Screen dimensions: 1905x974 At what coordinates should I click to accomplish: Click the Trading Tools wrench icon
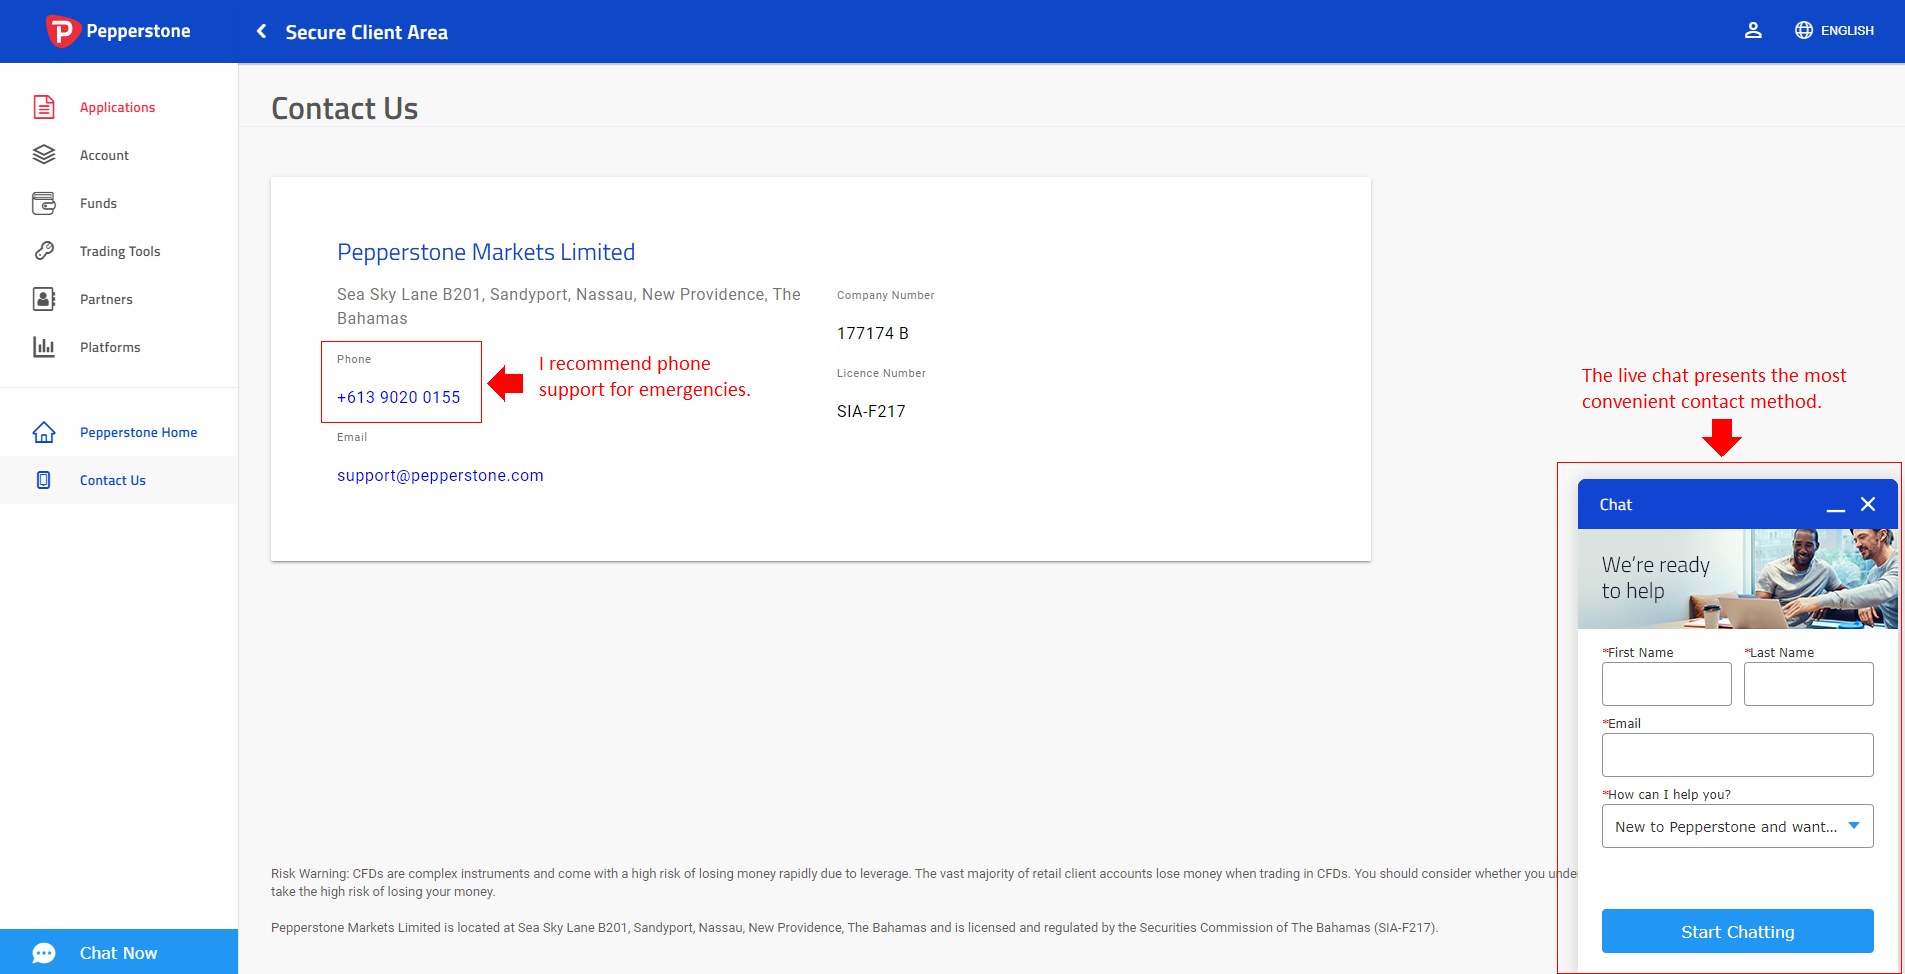coord(44,251)
